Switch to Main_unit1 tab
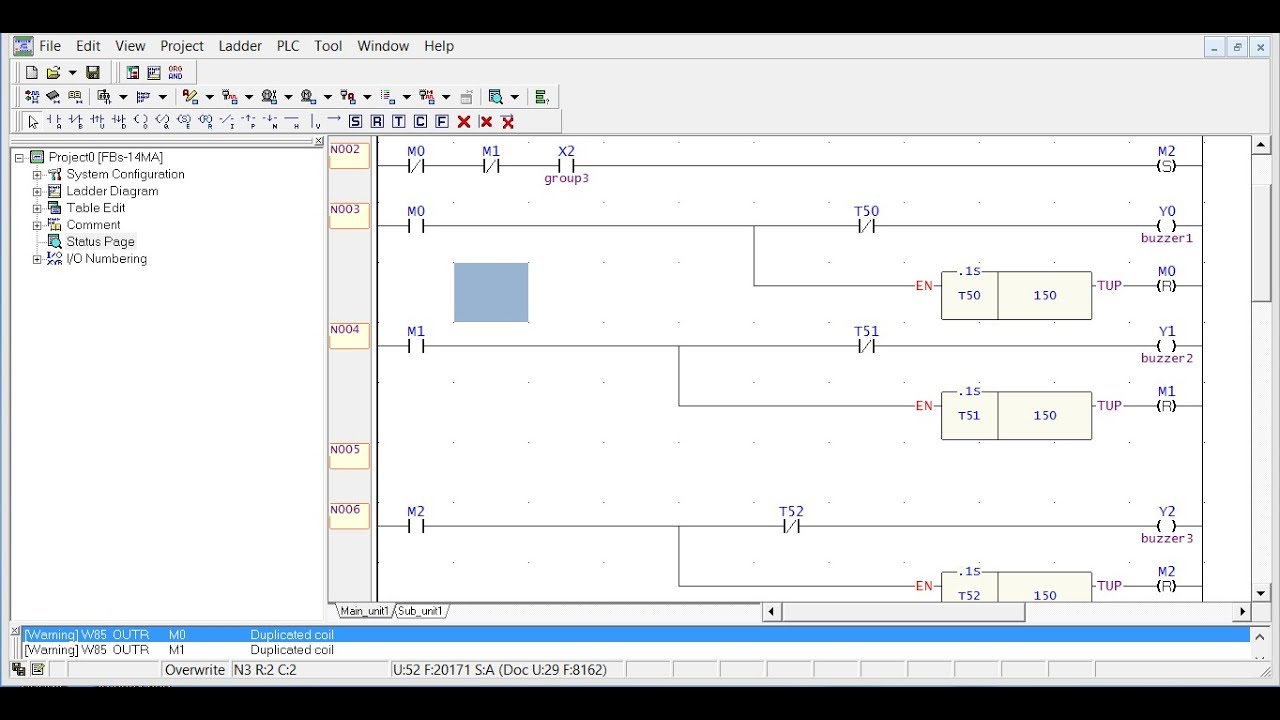 point(364,611)
